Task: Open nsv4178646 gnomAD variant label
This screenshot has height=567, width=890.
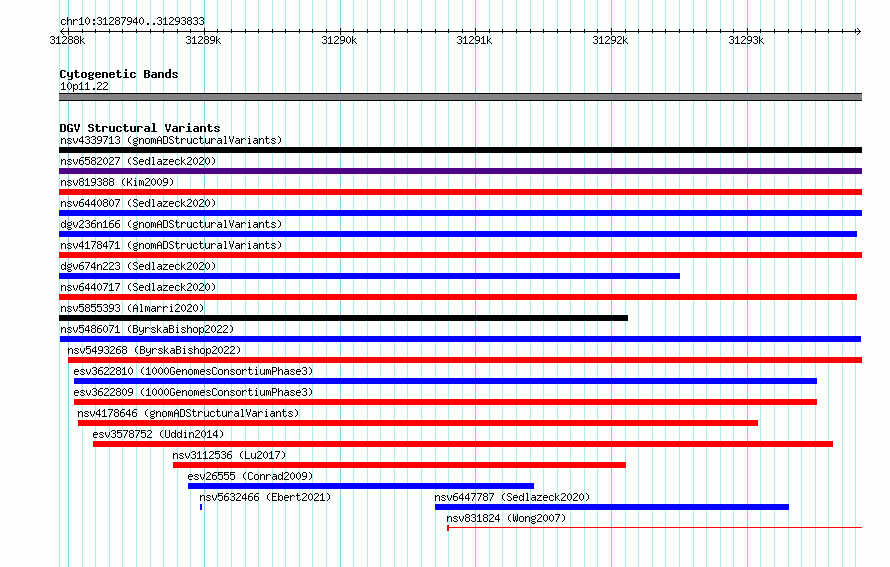Action: [188, 413]
